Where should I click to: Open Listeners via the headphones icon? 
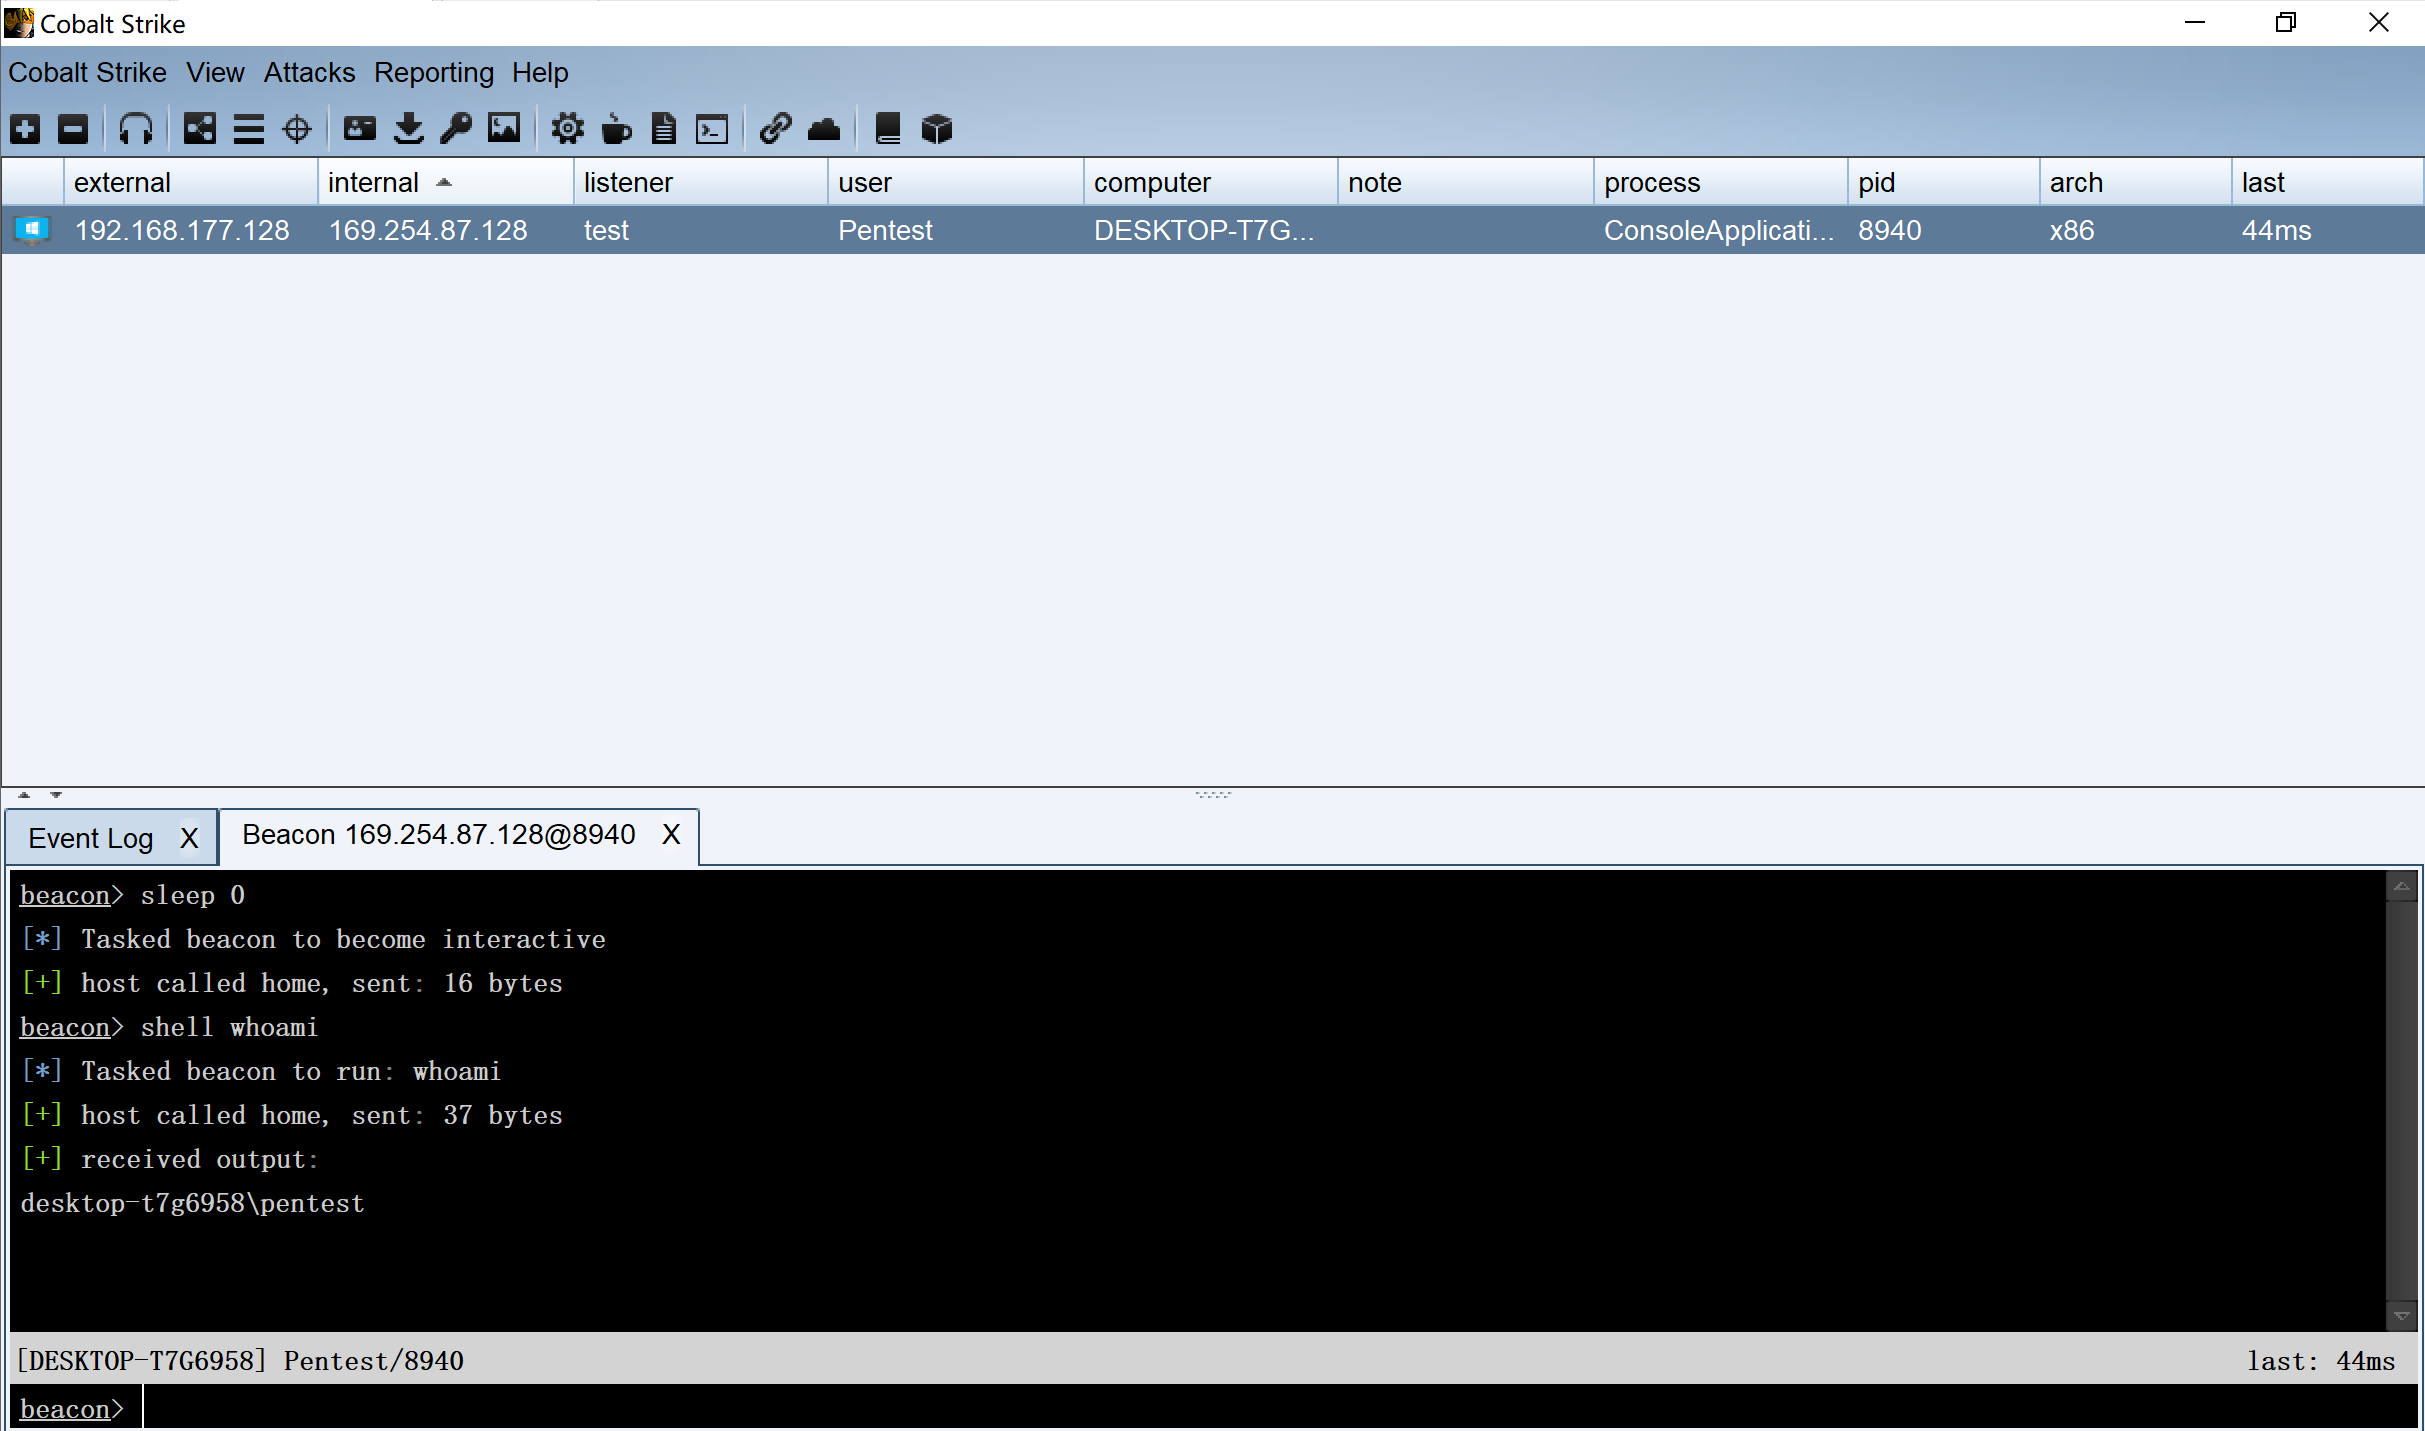pos(136,129)
